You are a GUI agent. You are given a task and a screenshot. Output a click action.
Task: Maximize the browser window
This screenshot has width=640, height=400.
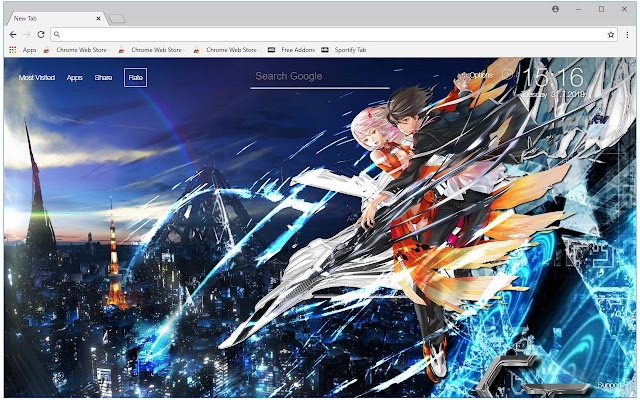pyautogui.click(x=601, y=9)
